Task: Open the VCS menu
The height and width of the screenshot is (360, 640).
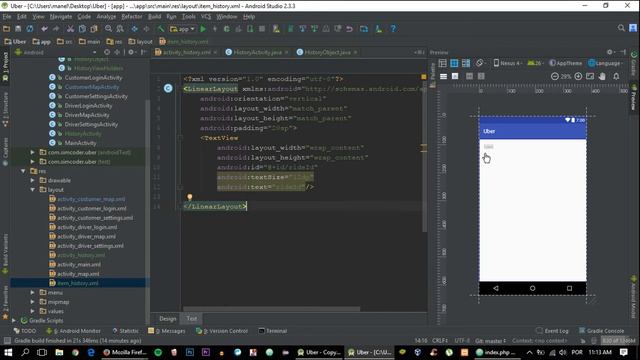Action: tap(206, 17)
